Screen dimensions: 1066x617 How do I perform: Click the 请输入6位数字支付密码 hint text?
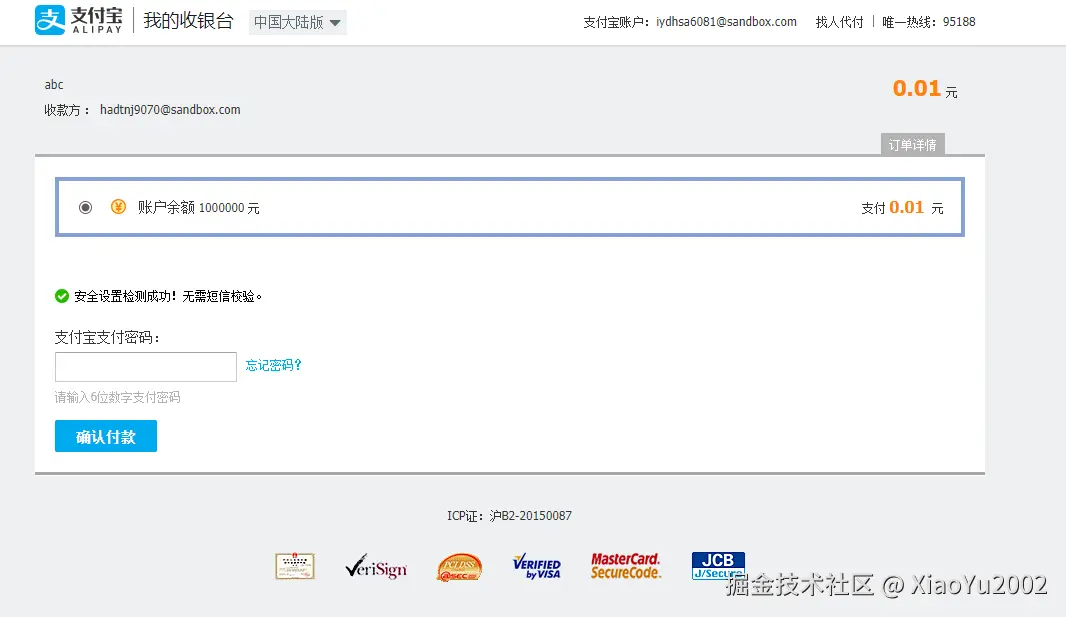click(x=118, y=397)
